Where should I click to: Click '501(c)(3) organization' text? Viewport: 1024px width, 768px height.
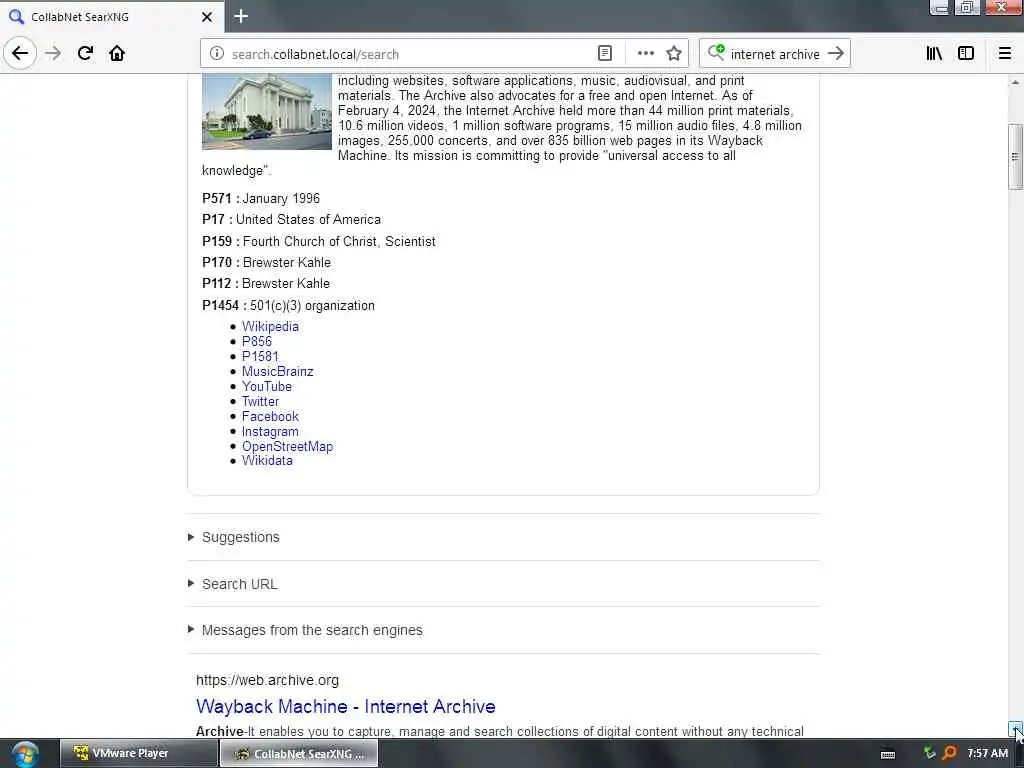click(x=312, y=306)
